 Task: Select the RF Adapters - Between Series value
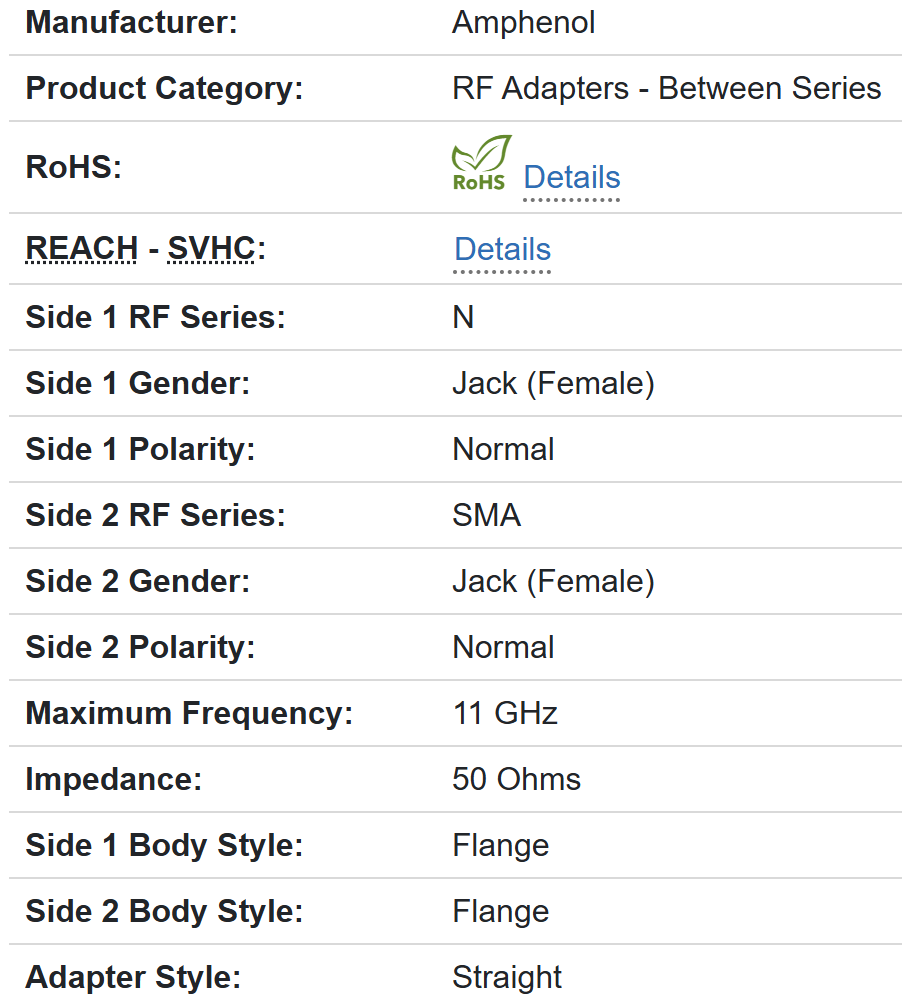pyautogui.click(x=666, y=89)
